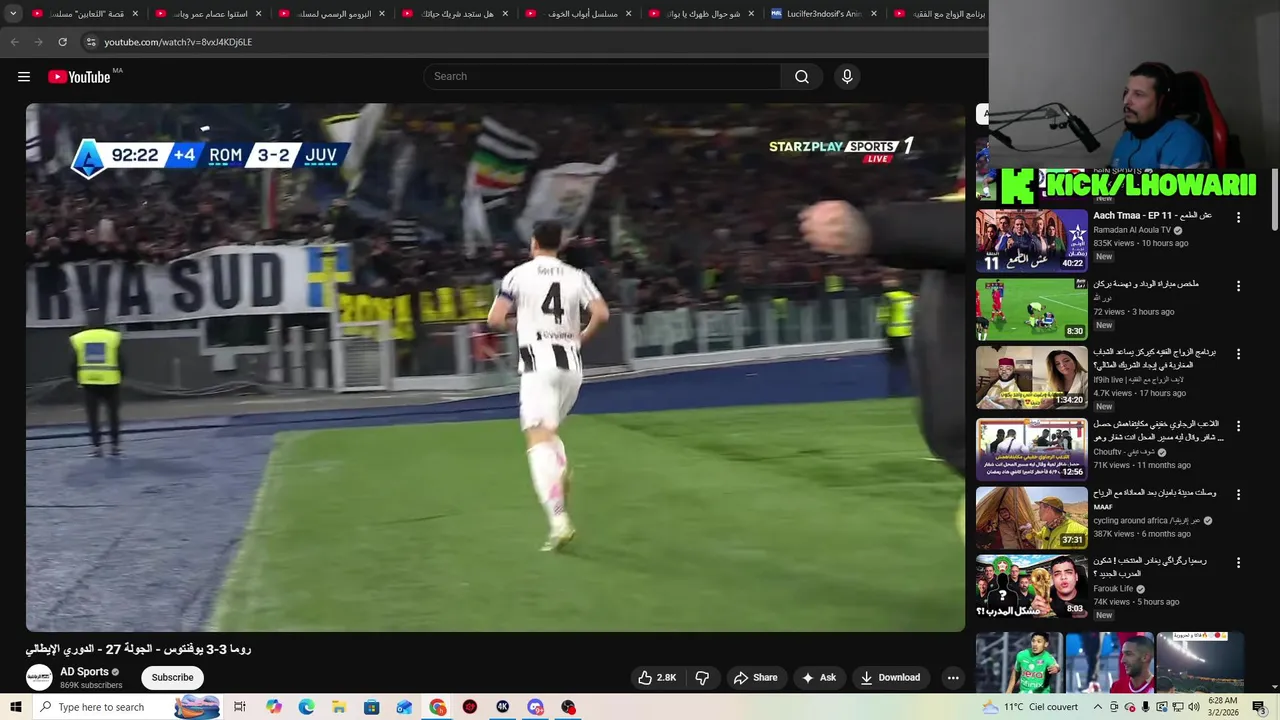Open Ramadan Al Aoula TV channel link
The image size is (1280, 720).
pyautogui.click(x=1130, y=230)
